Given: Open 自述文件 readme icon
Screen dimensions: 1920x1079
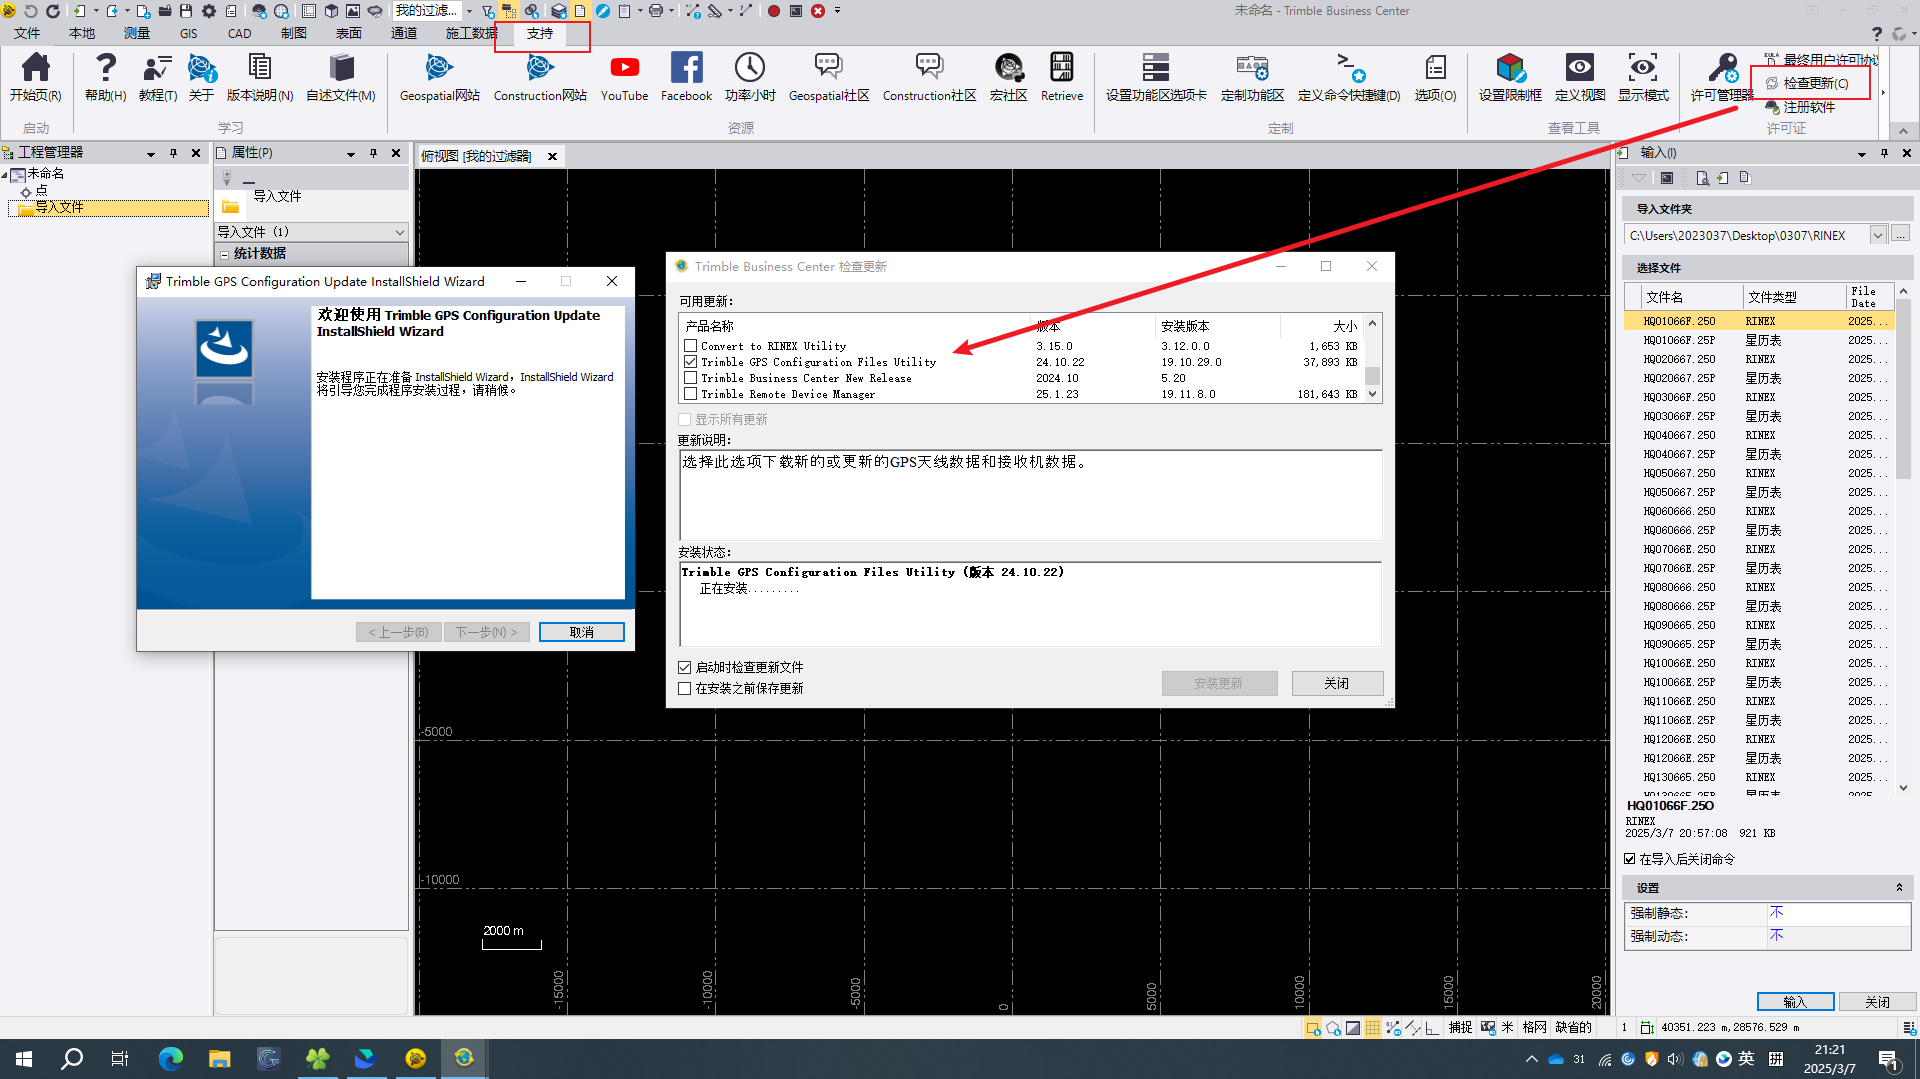Looking at the screenshot, I should point(341,77).
